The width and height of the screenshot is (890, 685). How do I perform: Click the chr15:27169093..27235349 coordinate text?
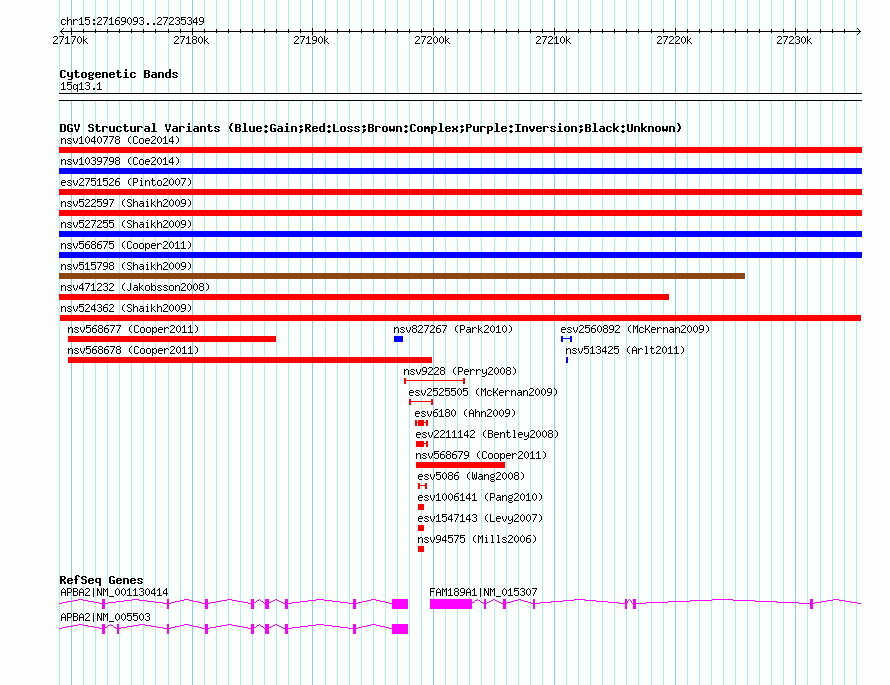click(132, 21)
